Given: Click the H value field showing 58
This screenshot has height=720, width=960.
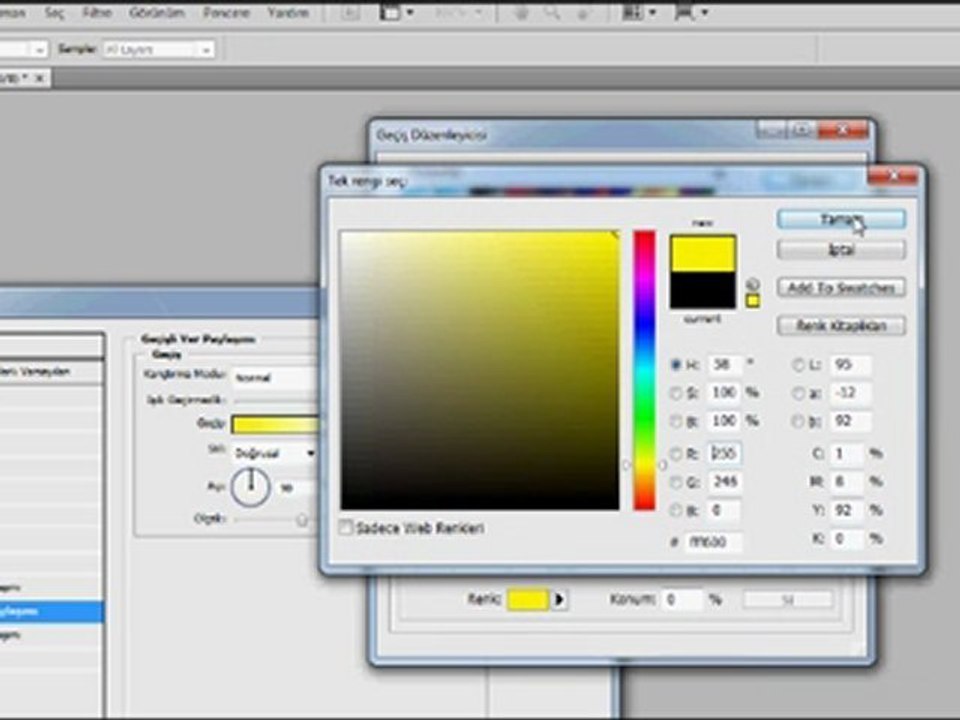Looking at the screenshot, I should coord(724,364).
